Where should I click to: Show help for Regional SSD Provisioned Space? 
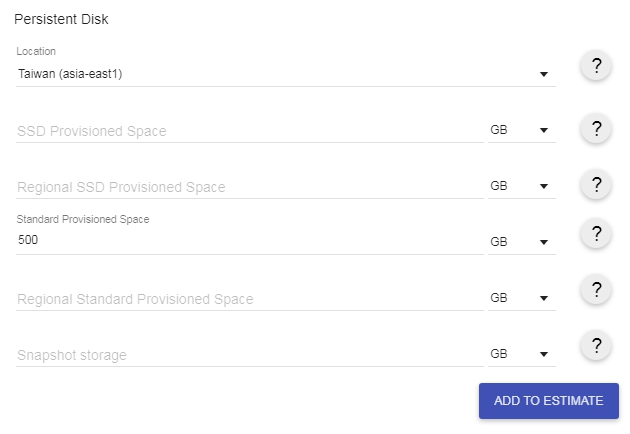(596, 184)
